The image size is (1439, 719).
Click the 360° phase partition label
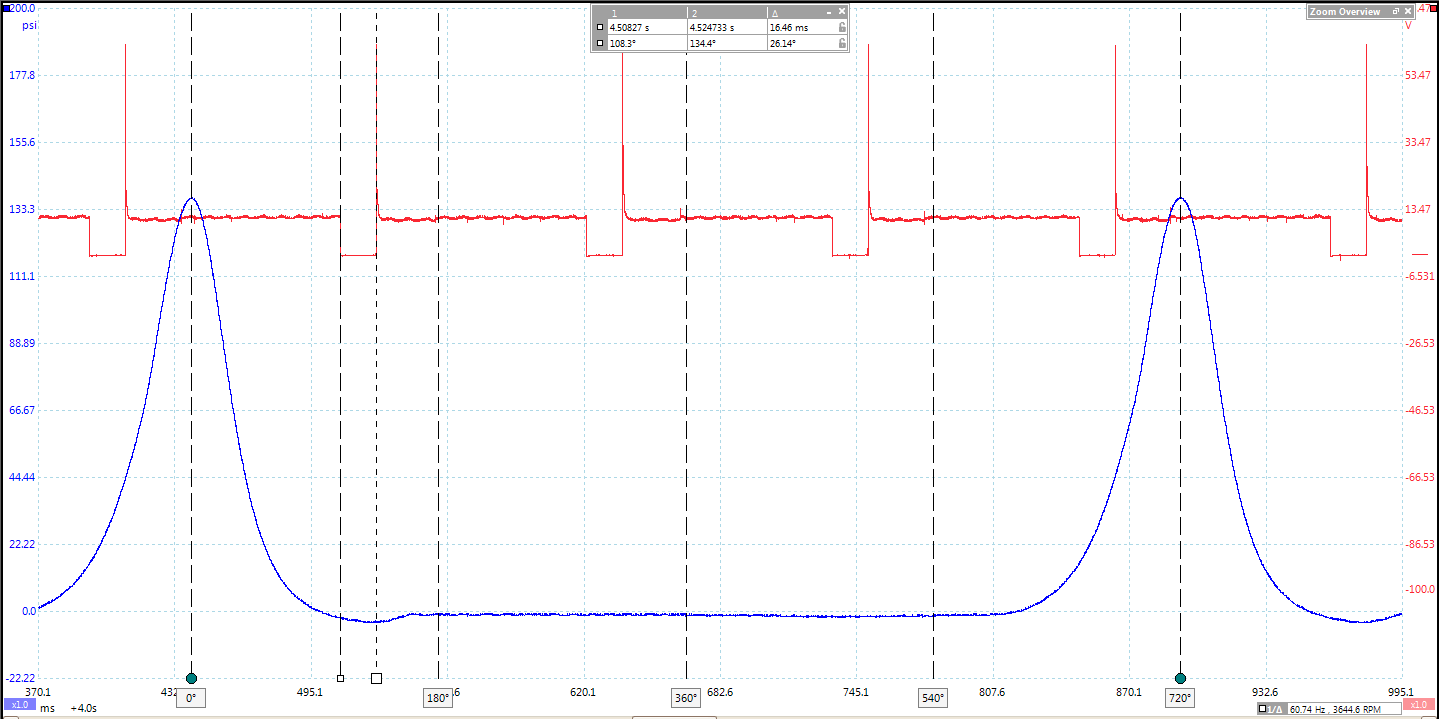[686, 698]
